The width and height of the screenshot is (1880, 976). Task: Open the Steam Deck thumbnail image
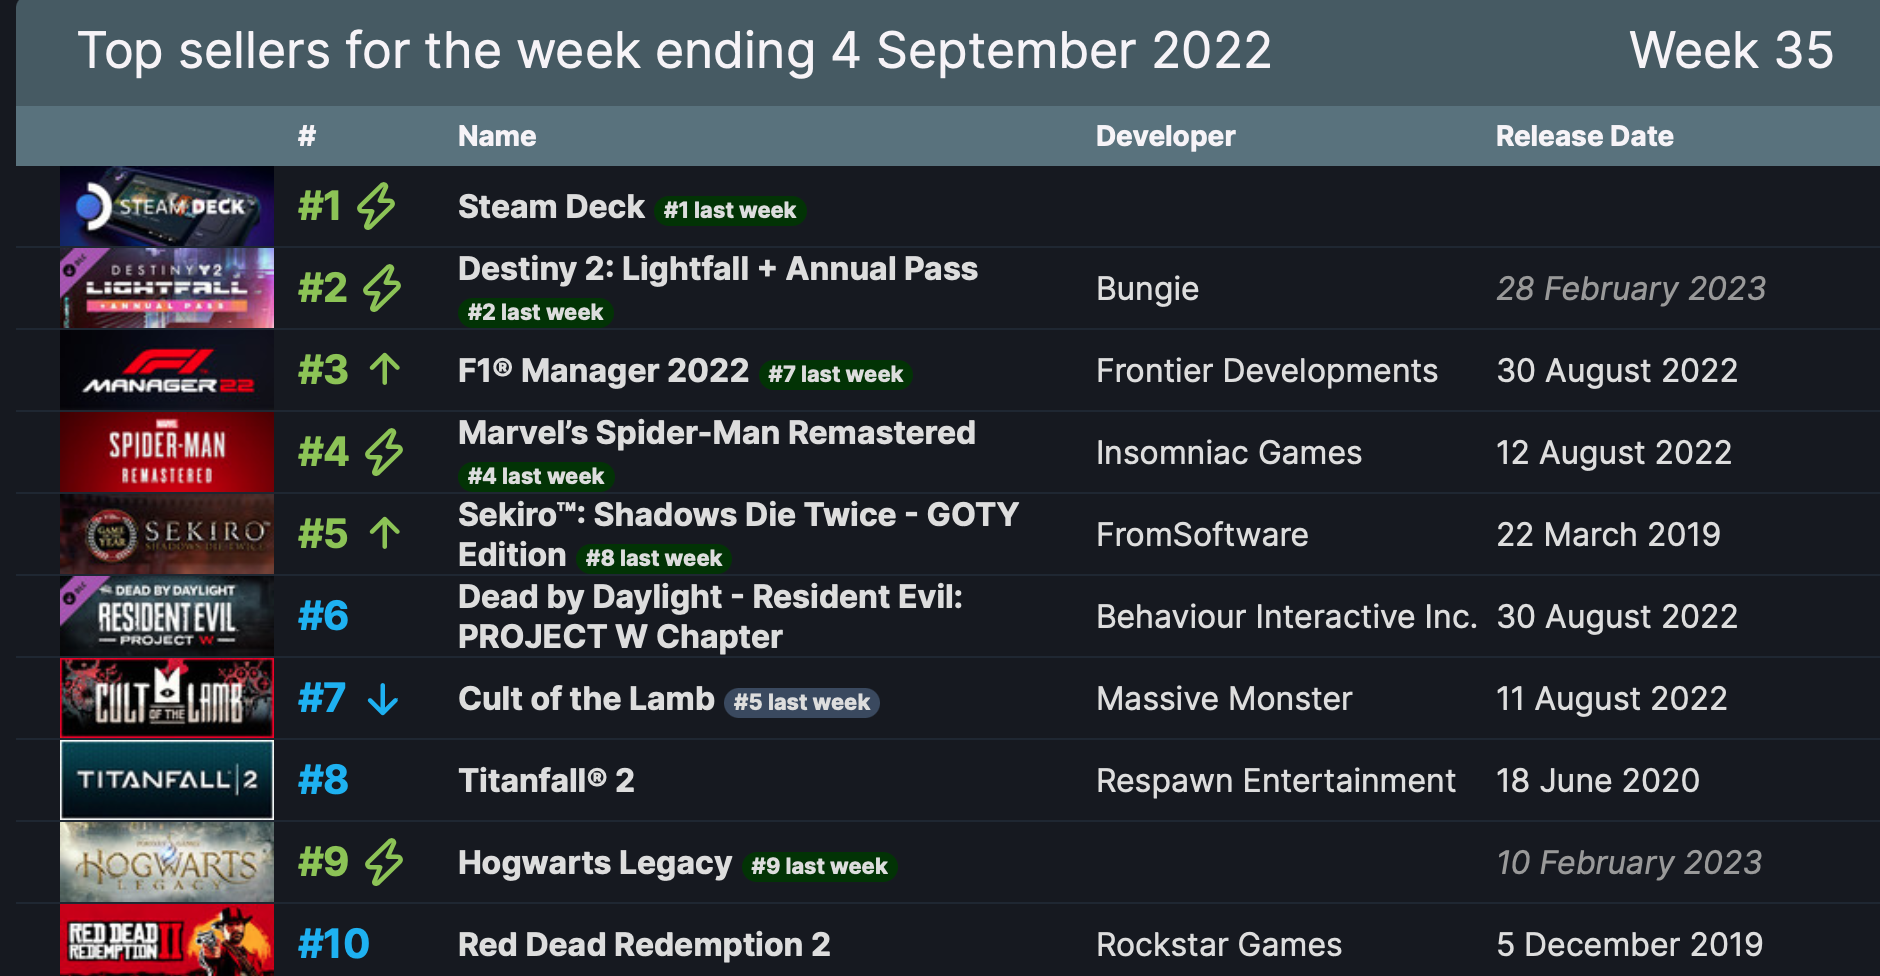point(167,207)
